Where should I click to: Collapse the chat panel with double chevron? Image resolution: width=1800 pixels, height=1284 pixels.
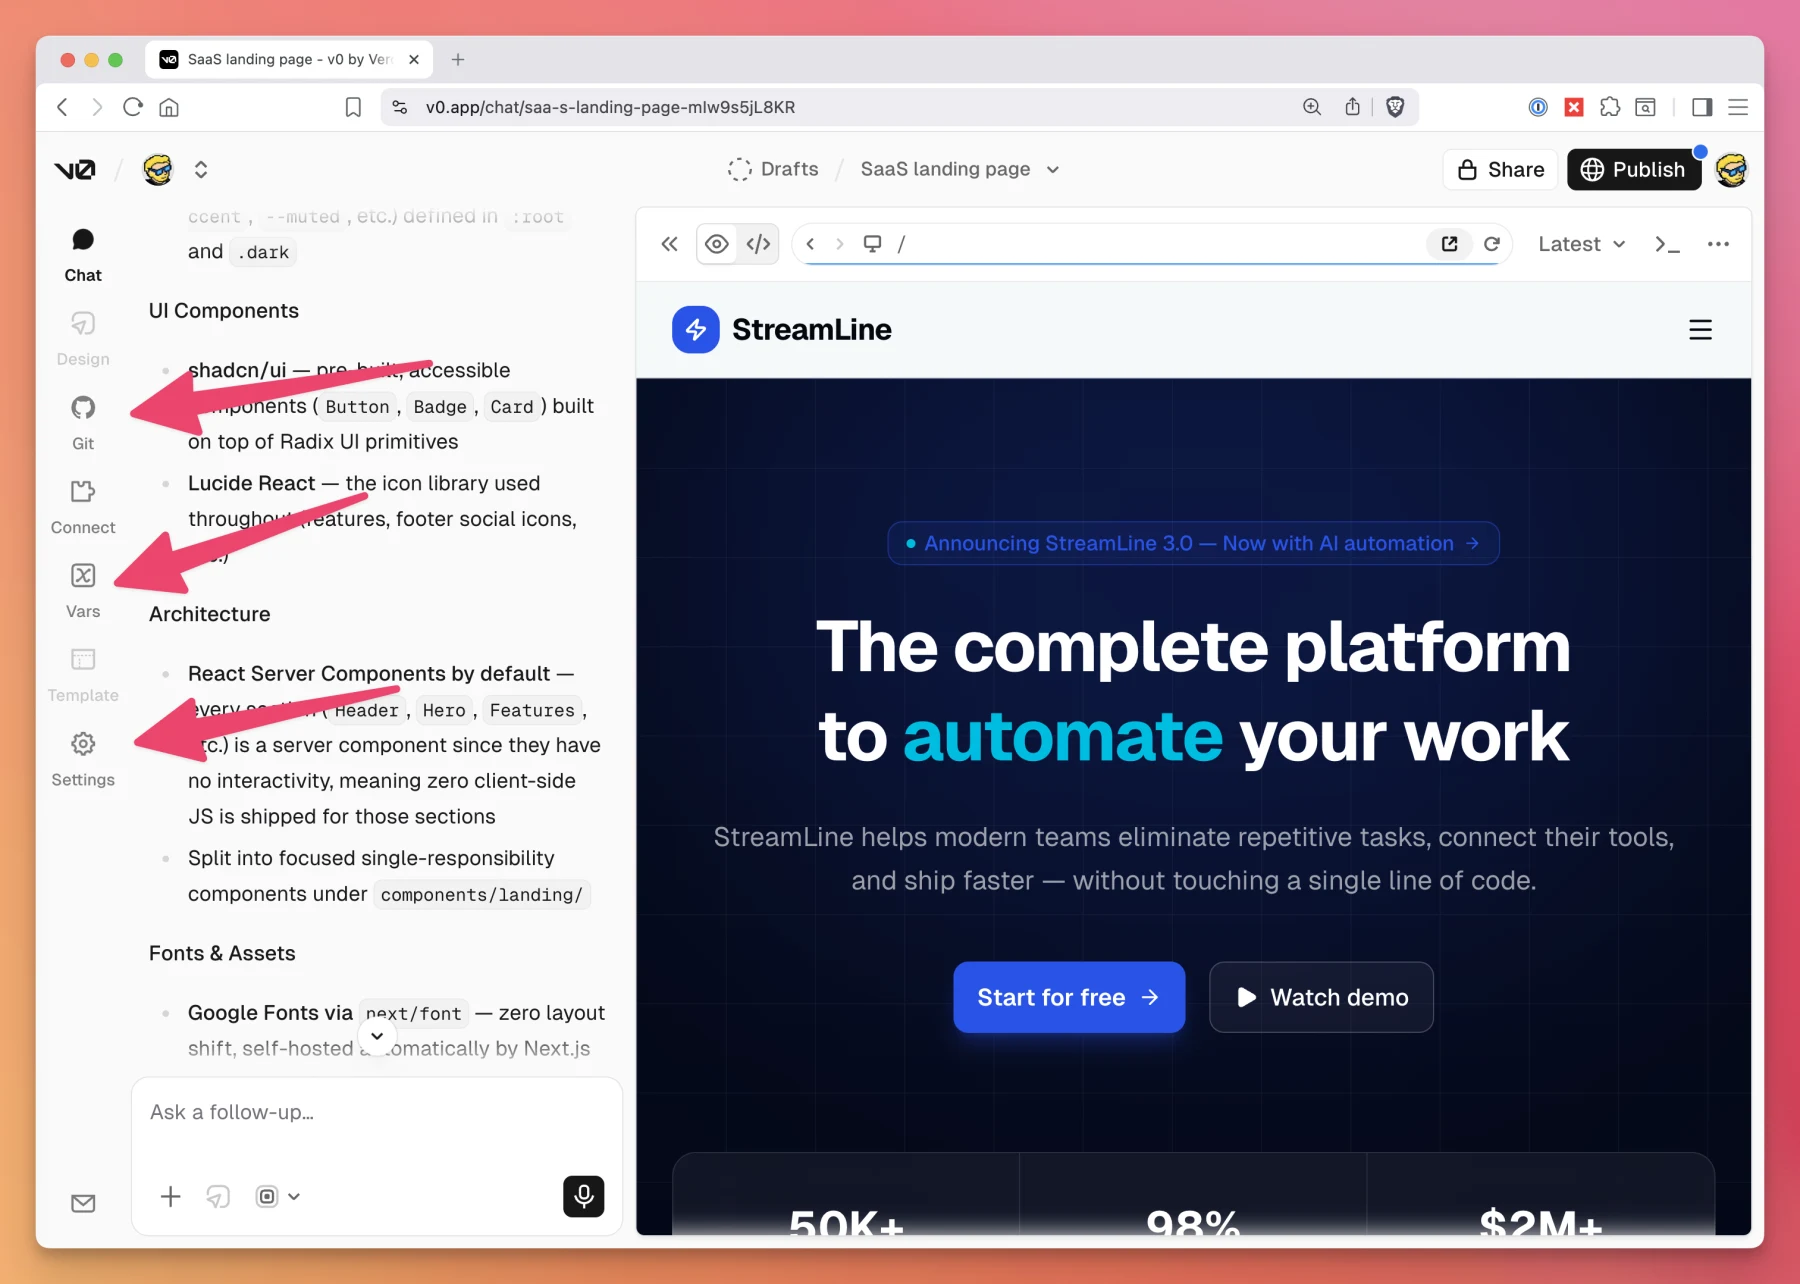[669, 244]
